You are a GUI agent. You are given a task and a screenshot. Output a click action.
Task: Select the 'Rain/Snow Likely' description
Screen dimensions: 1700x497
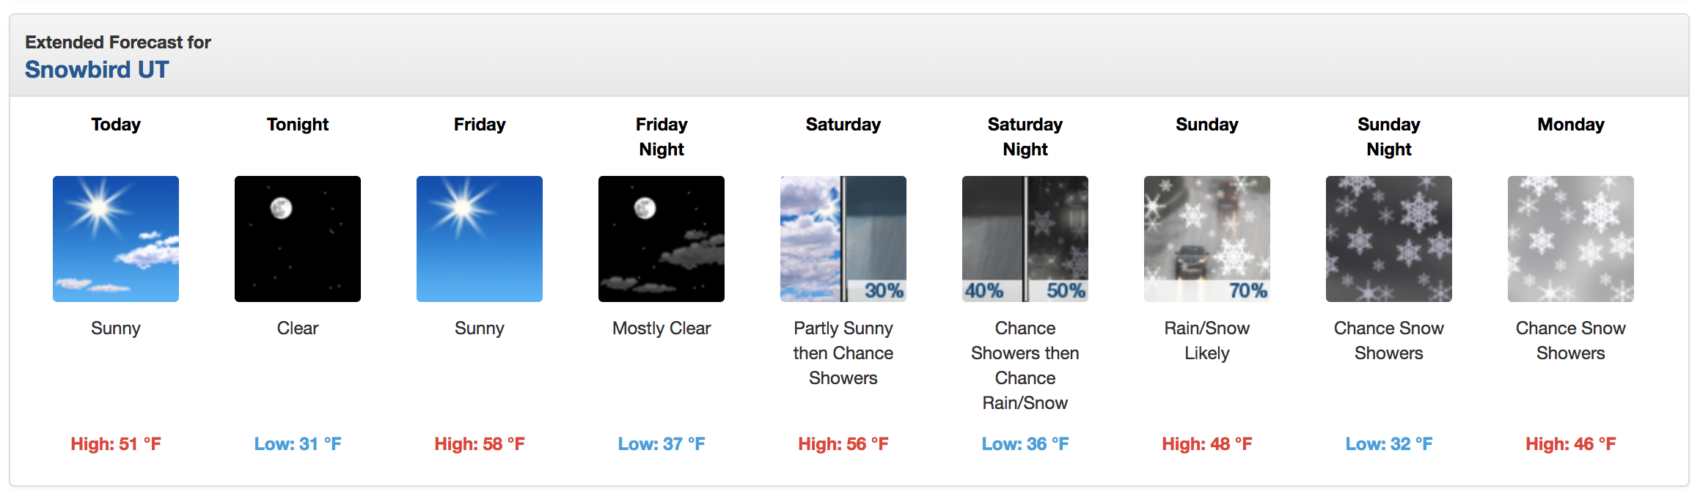(x=1207, y=341)
